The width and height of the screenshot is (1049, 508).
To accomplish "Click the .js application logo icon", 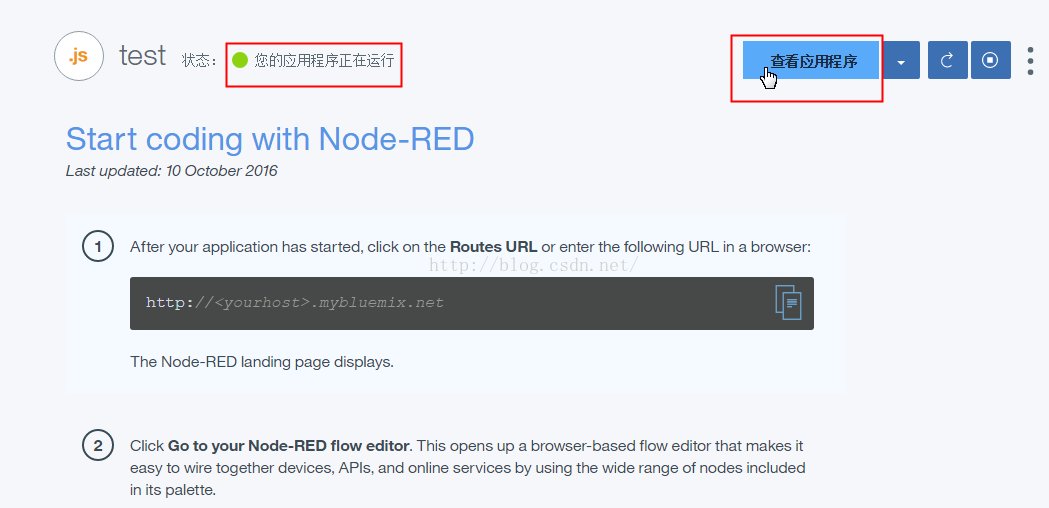I will pyautogui.click(x=79, y=56).
